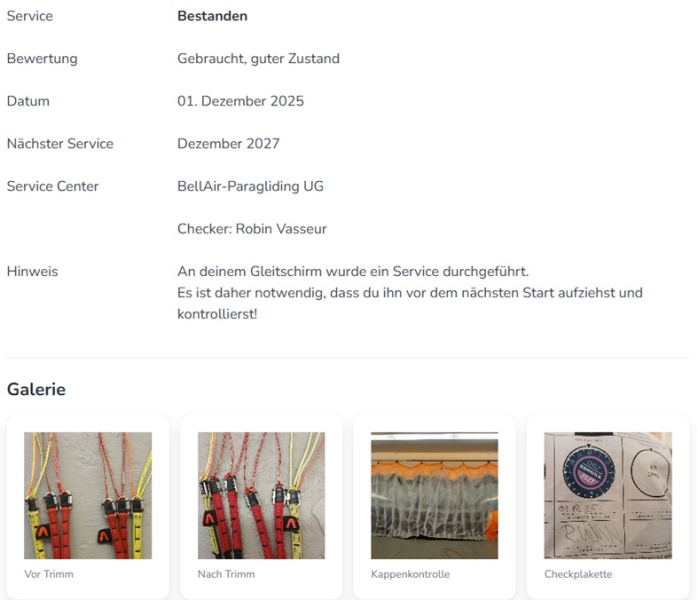Click the Kappenkontrolle caption
698x600 pixels.
click(x=410, y=574)
